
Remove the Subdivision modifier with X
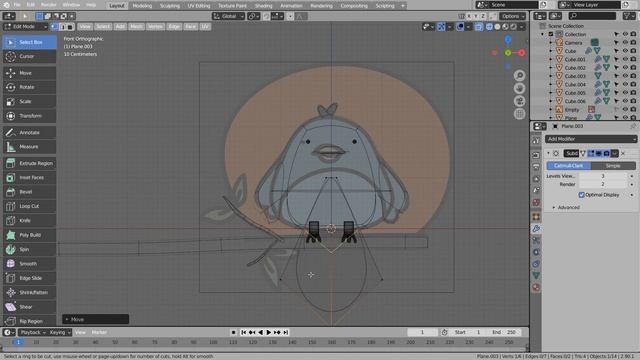tap(623, 153)
